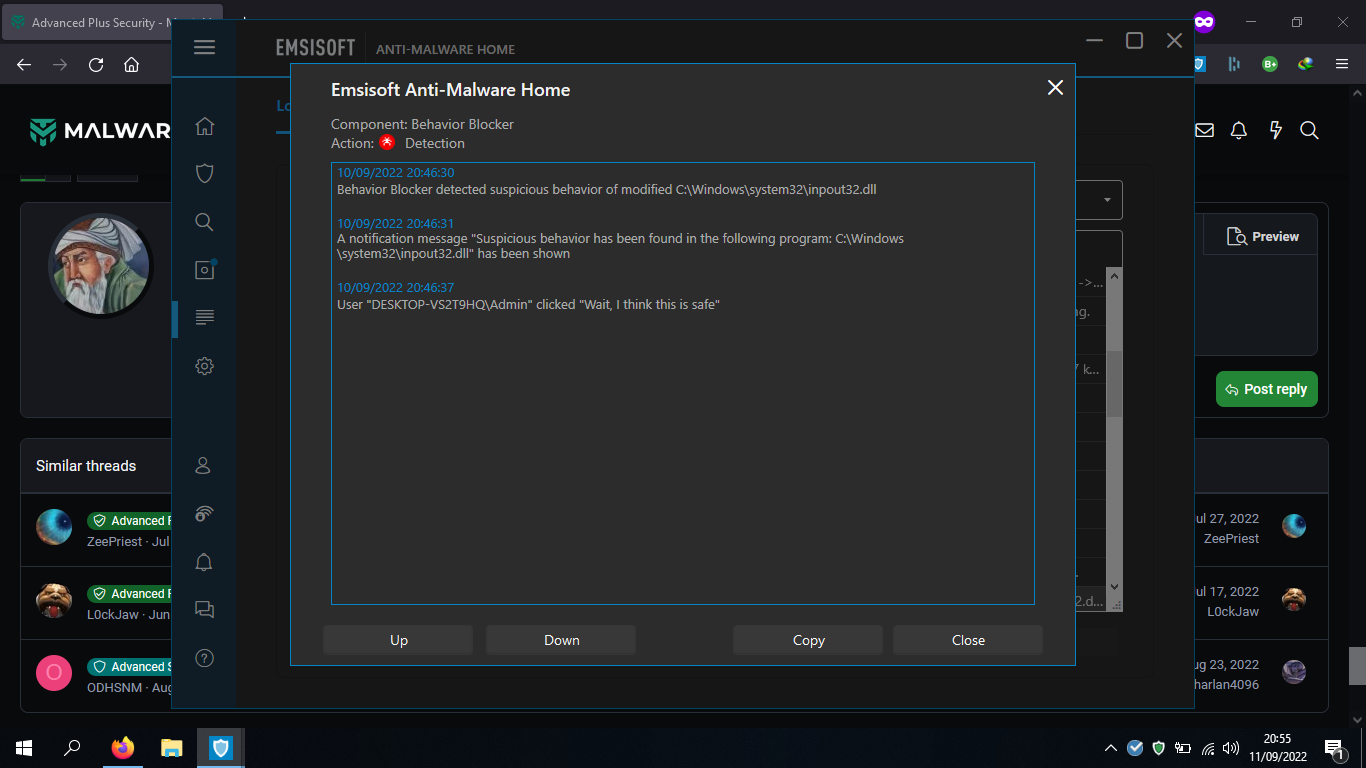The height and width of the screenshot is (768, 1366).
Task: Open the remote management broadcast icon in Emsisoft sidebar
Action: point(204,514)
